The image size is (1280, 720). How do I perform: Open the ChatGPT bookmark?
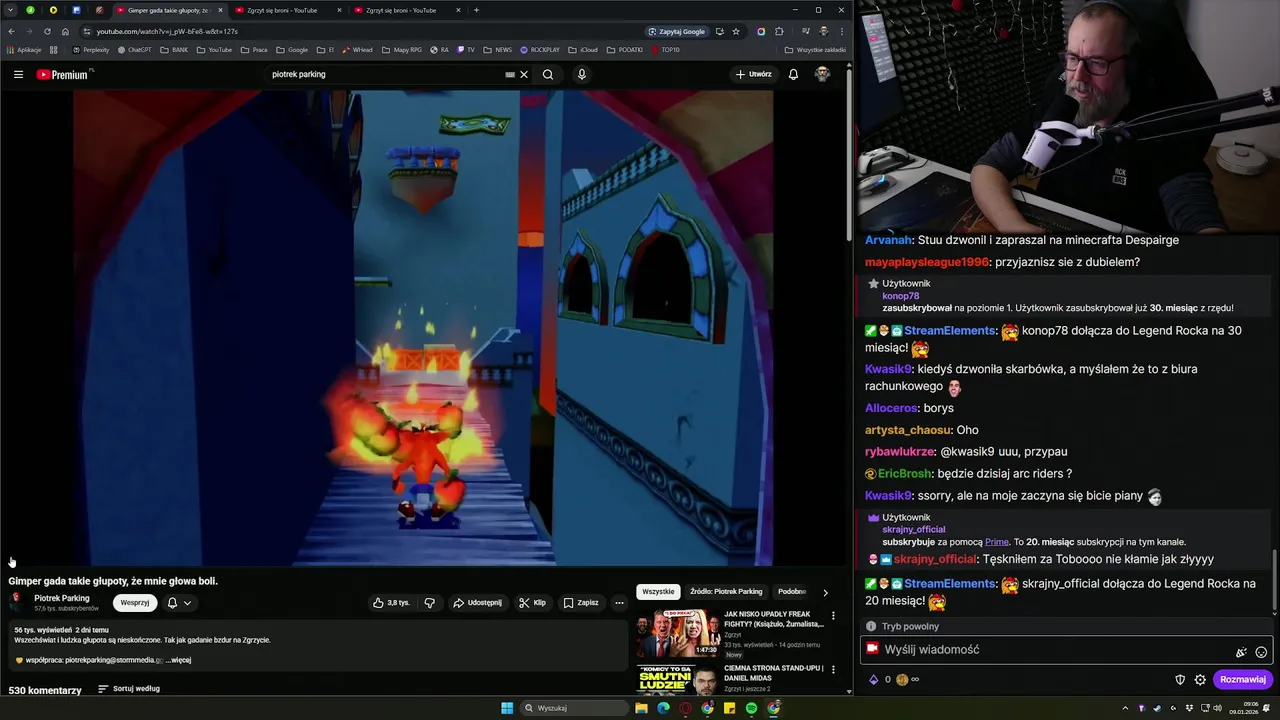[134, 49]
